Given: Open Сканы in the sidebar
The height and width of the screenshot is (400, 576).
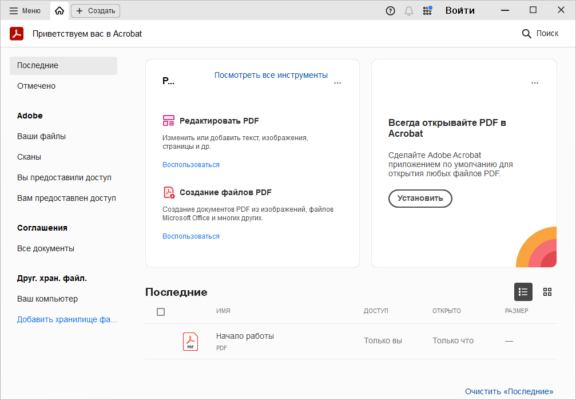Looking at the screenshot, I should [x=29, y=157].
